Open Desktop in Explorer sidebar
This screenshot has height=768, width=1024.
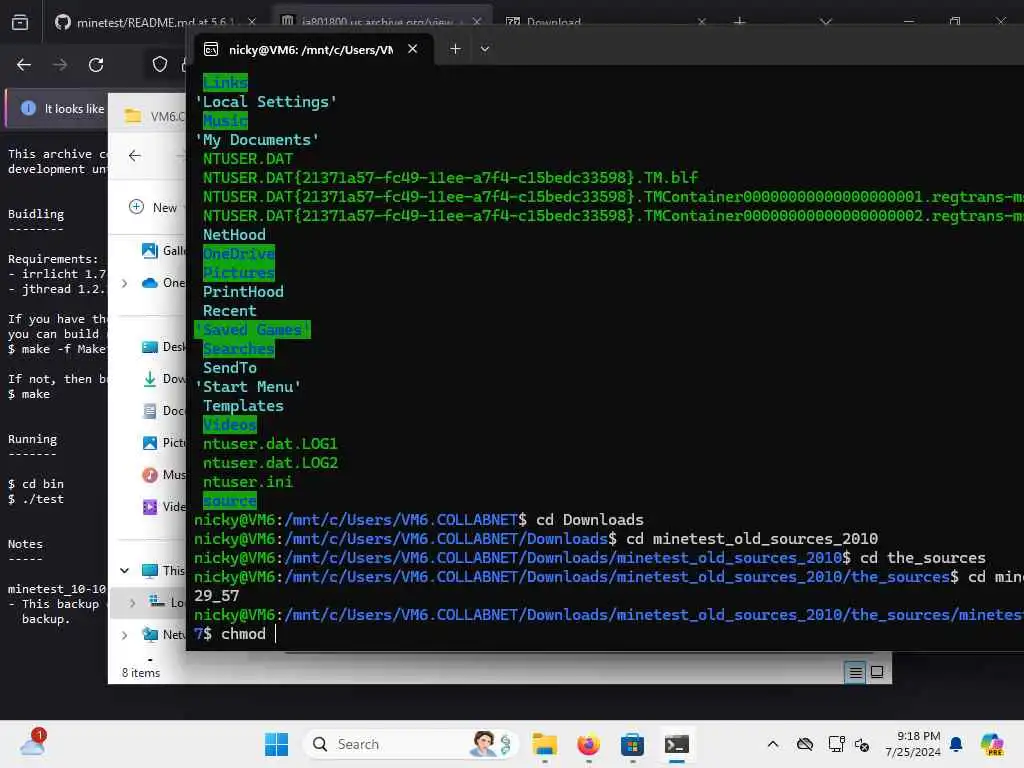(162, 347)
